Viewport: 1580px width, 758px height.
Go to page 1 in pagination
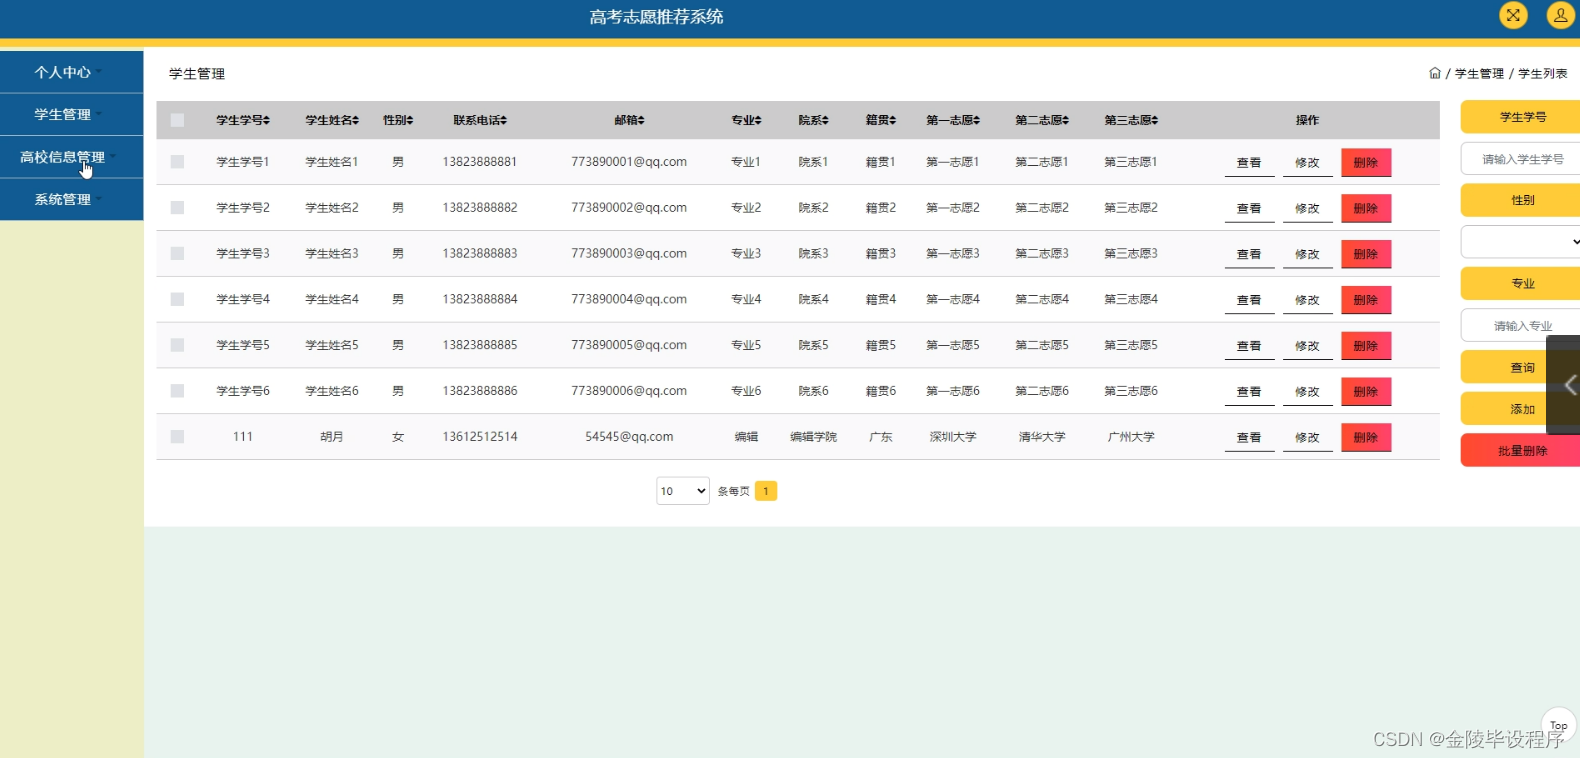[766, 491]
